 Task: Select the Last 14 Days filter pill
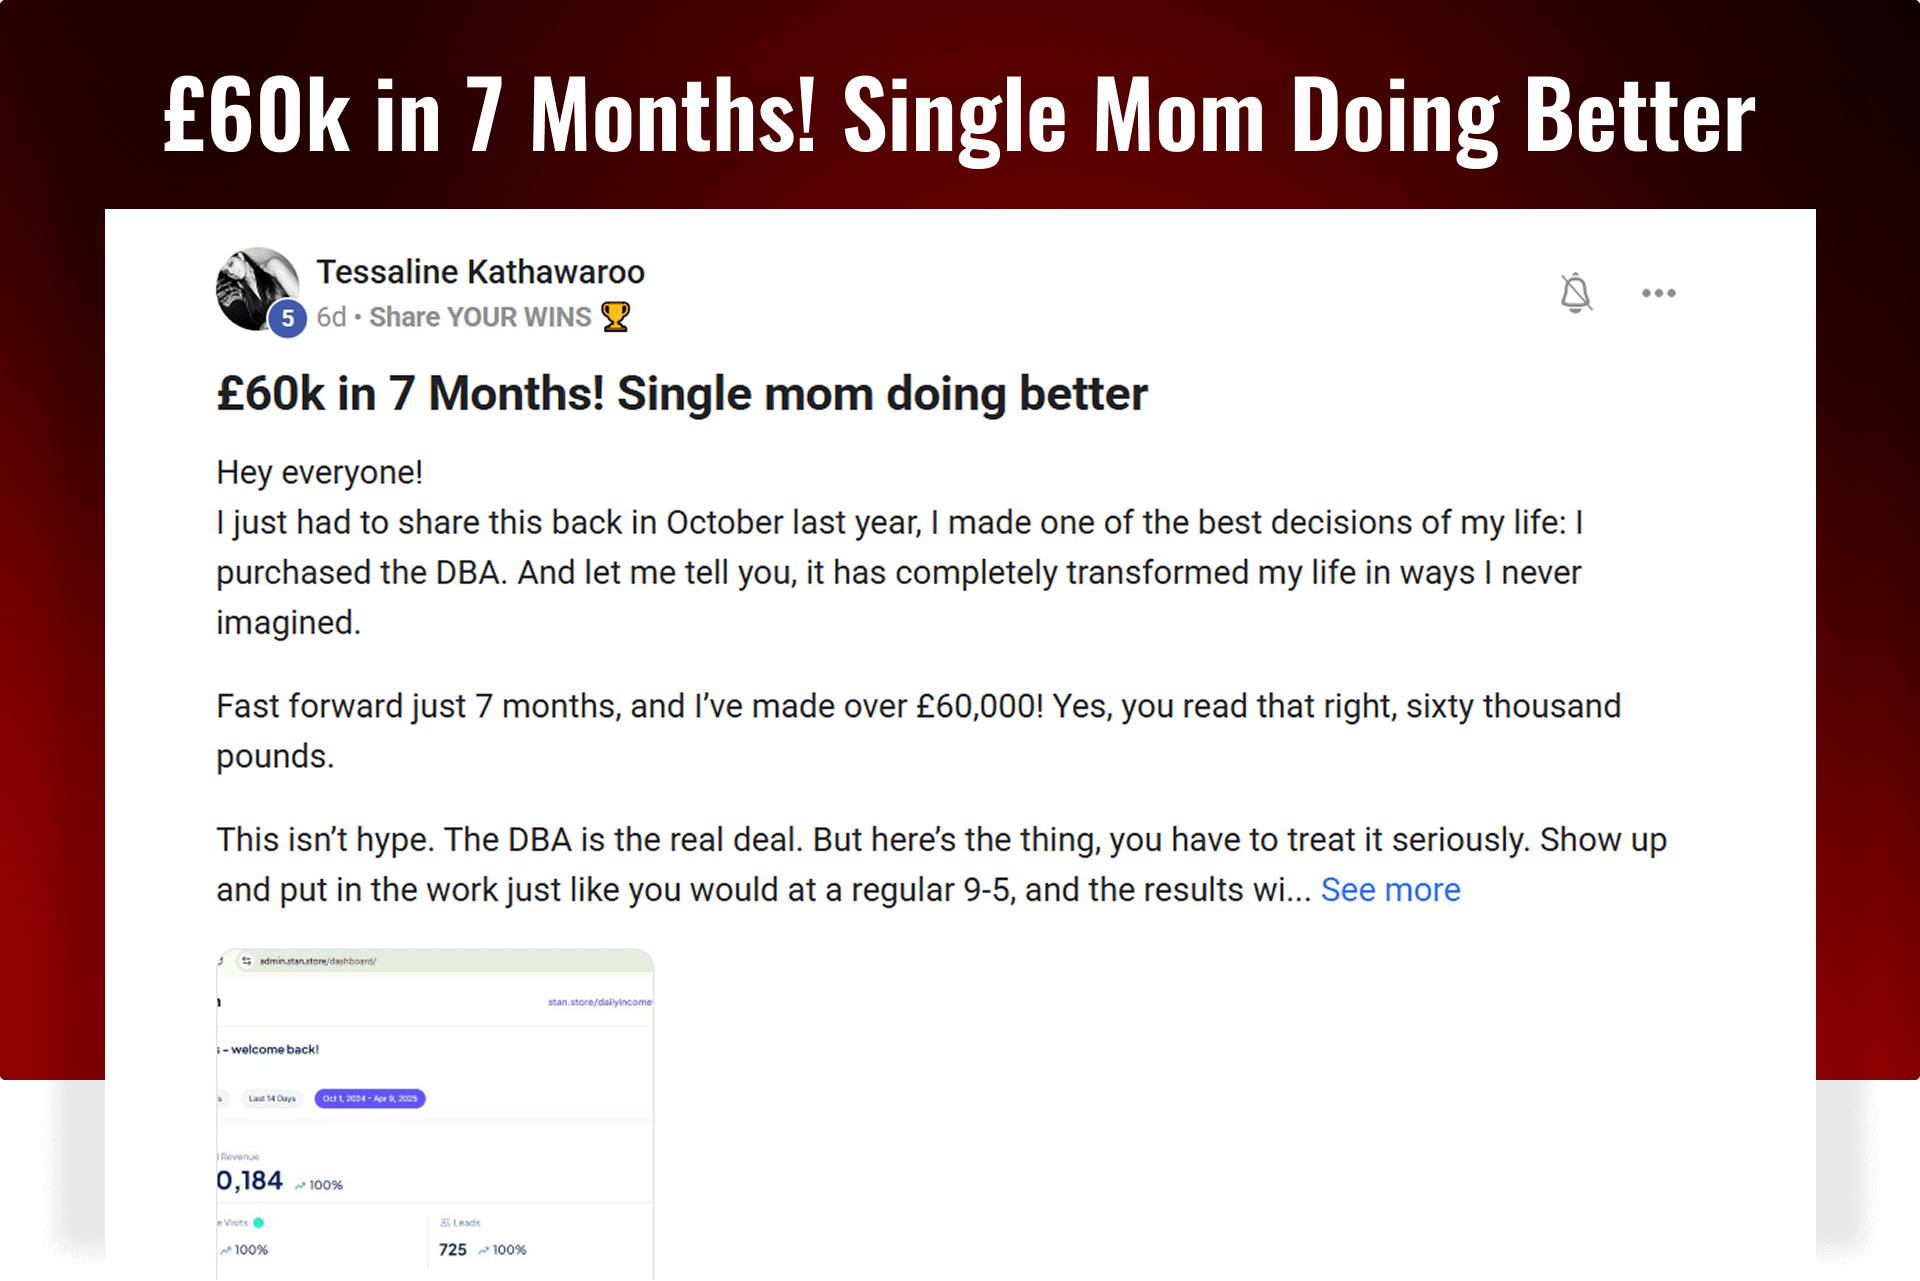272,1098
